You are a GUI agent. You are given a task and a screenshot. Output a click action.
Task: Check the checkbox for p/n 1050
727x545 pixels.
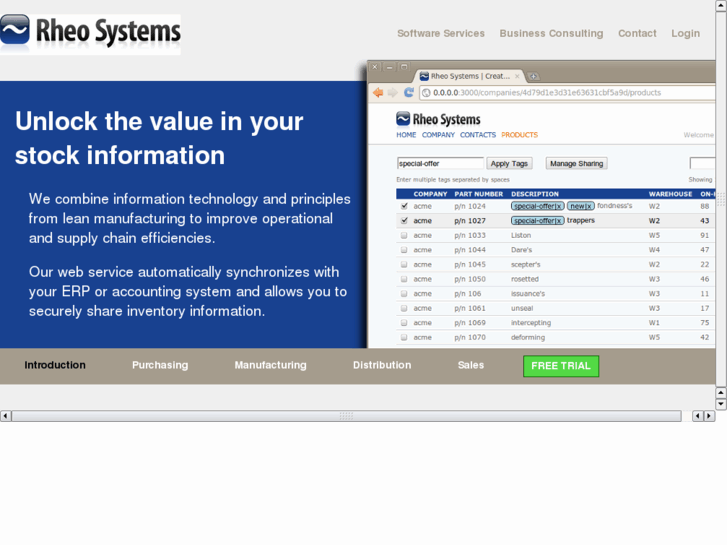coord(404,279)
